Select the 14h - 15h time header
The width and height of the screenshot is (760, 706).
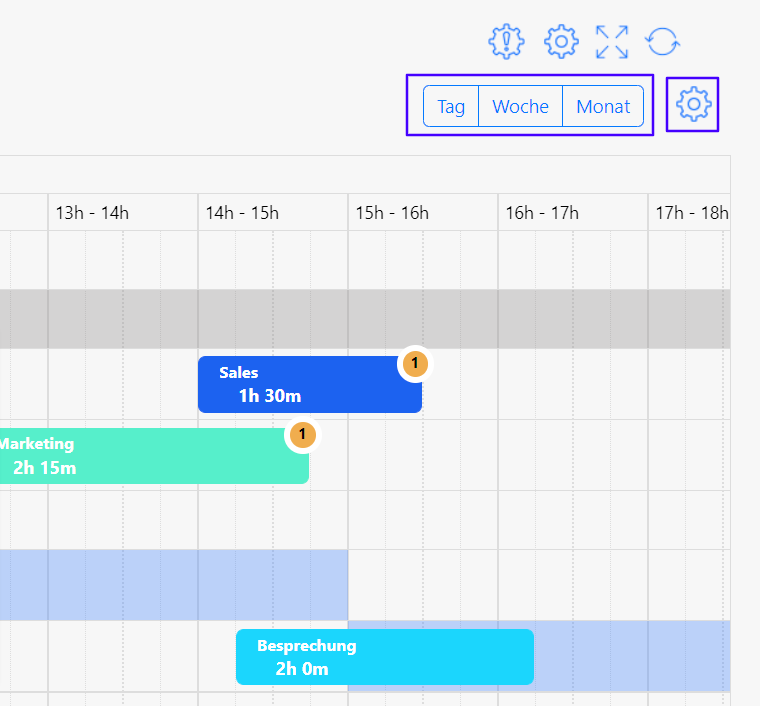pyautogui.click(x=242, y=212)
